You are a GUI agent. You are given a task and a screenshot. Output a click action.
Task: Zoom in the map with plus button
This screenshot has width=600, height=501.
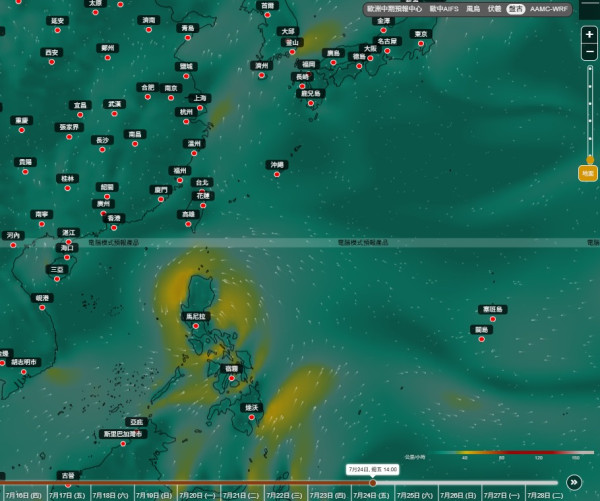pyautogui.click(x=589, y=35)
